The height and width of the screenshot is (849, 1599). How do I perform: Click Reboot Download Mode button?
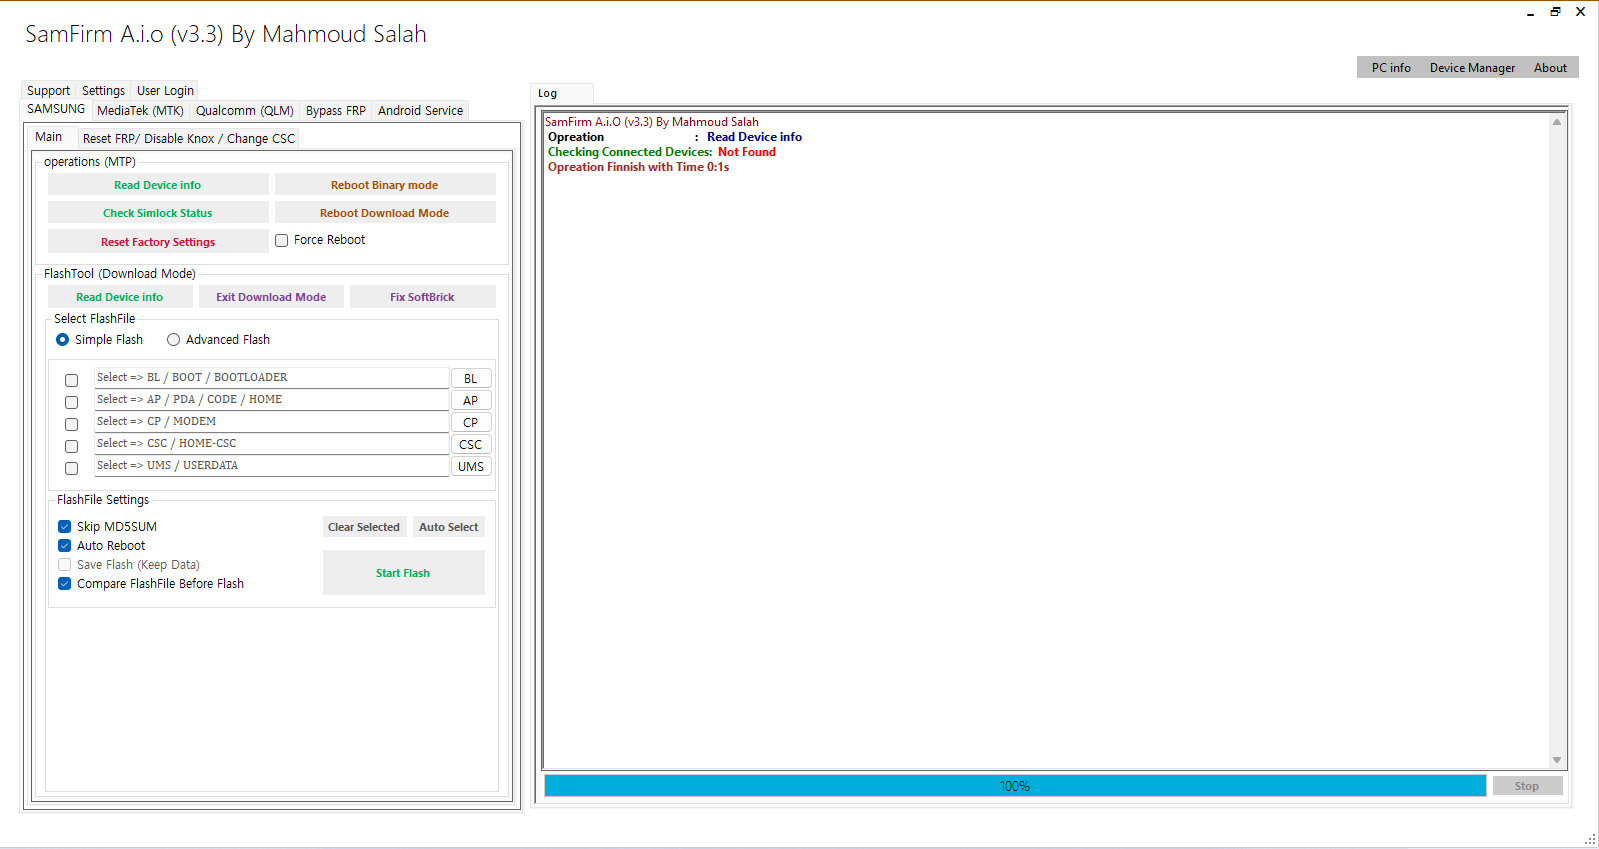point(385,213)
